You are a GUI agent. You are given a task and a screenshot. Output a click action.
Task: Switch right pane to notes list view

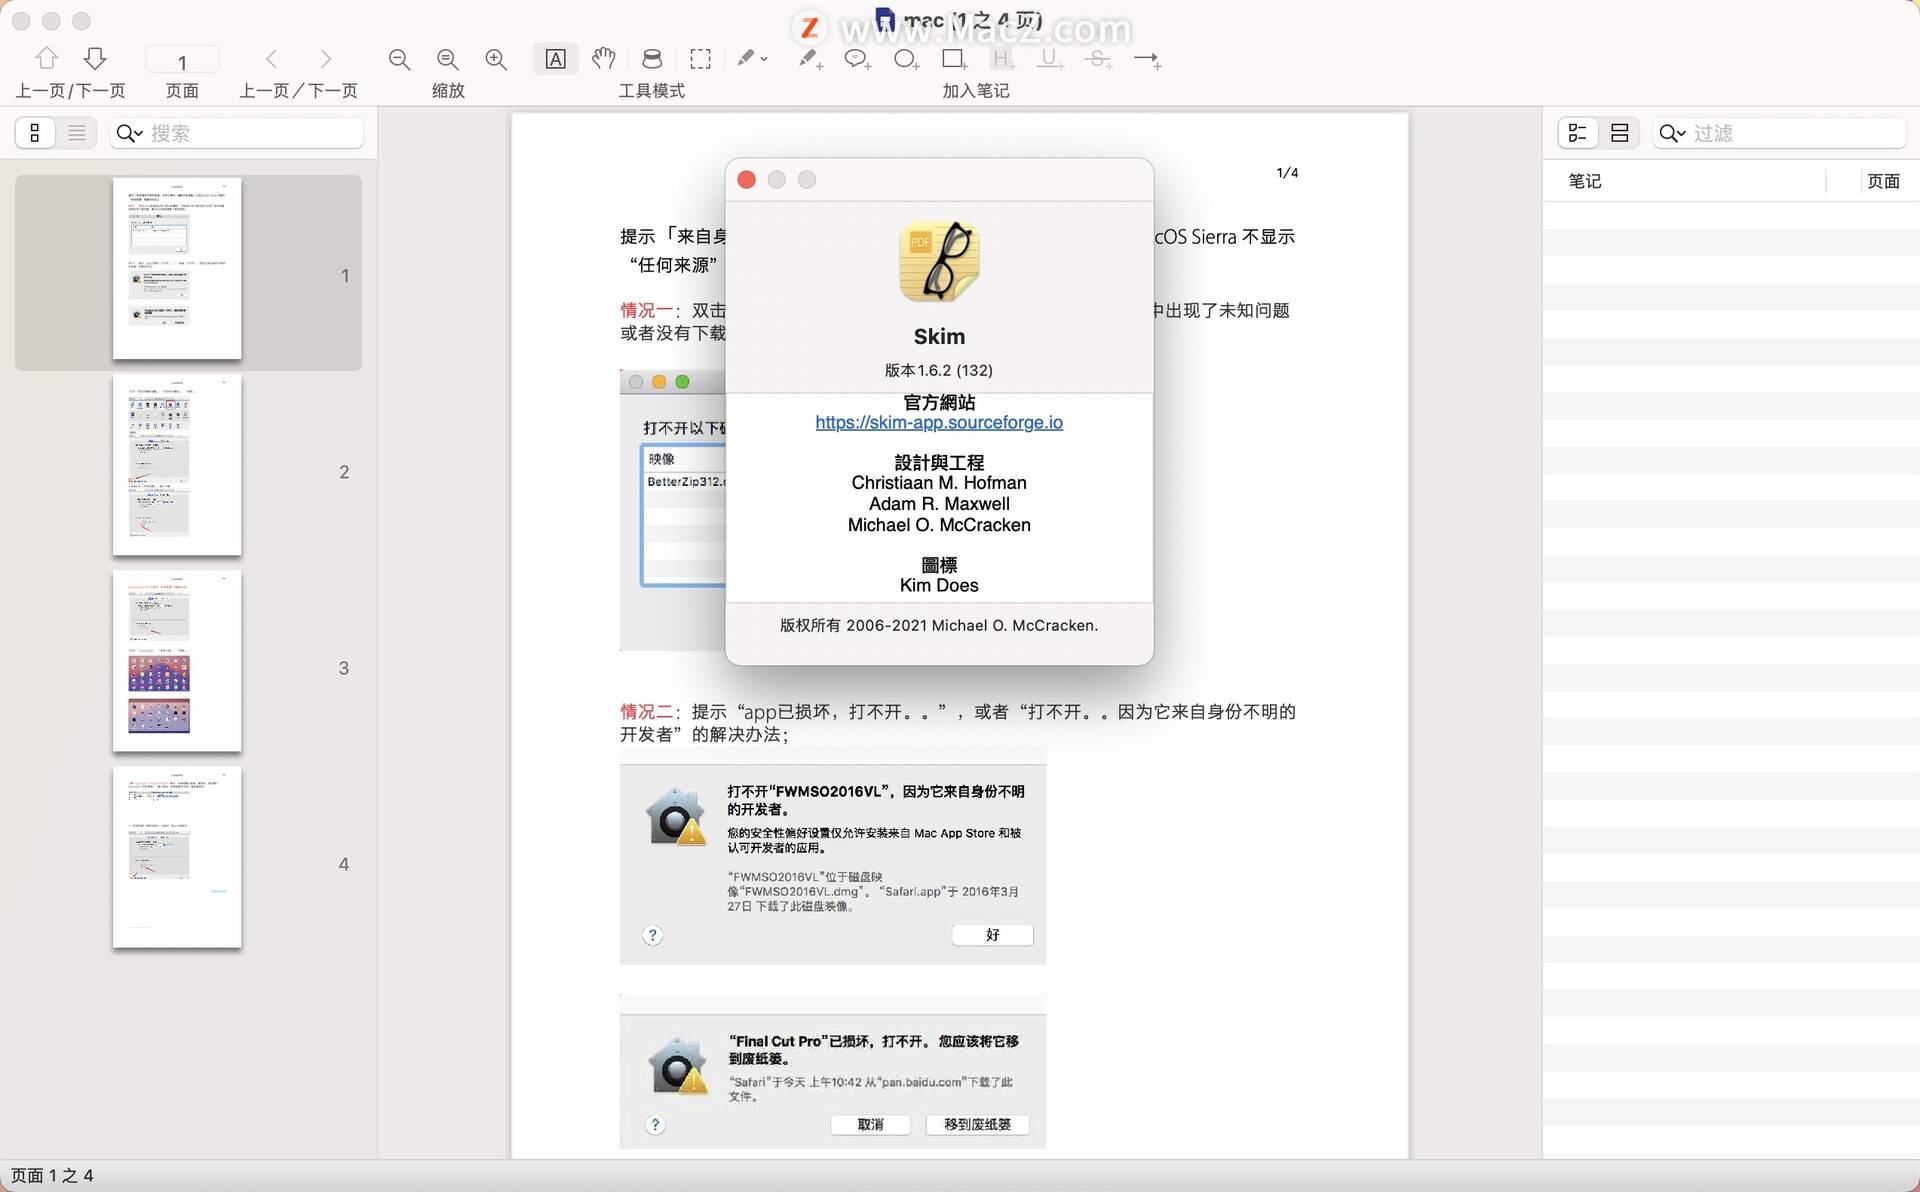point(1578,132)
